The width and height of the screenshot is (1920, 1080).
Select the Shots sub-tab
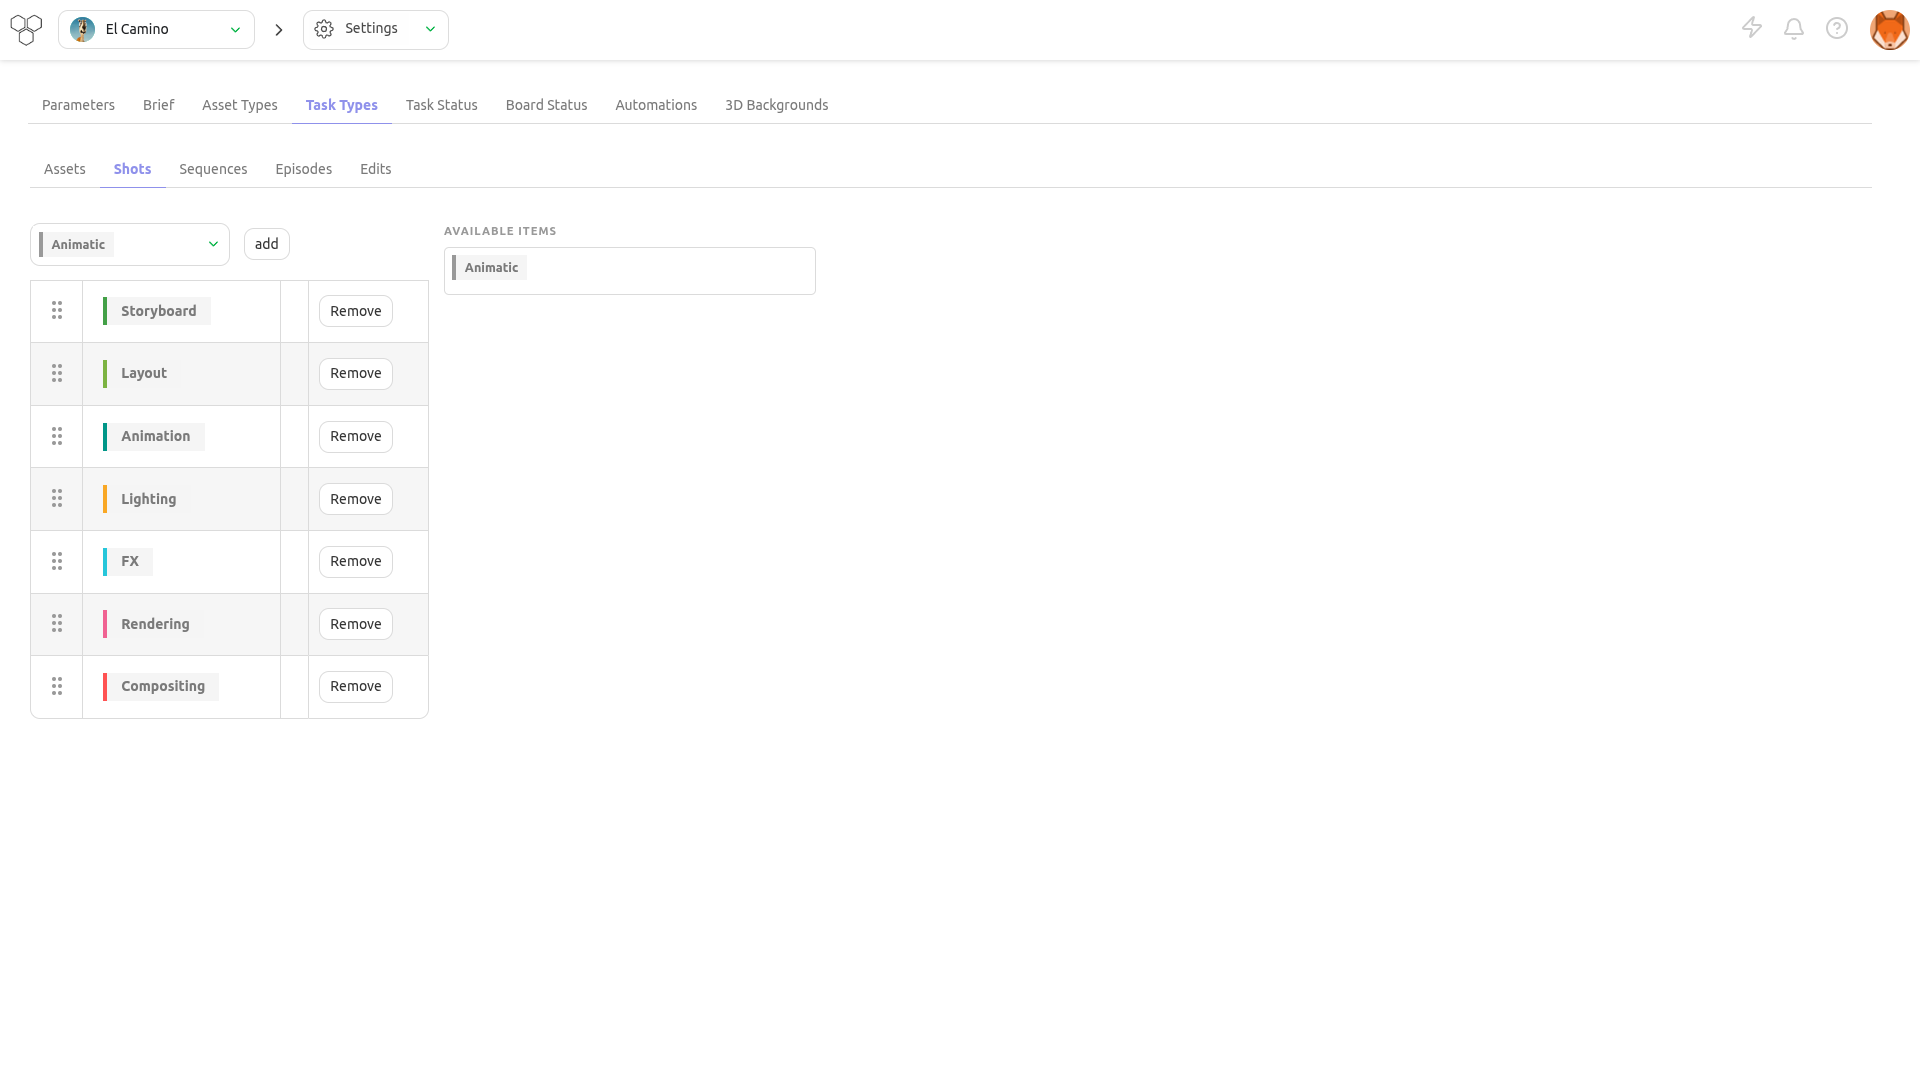point(132,169)
